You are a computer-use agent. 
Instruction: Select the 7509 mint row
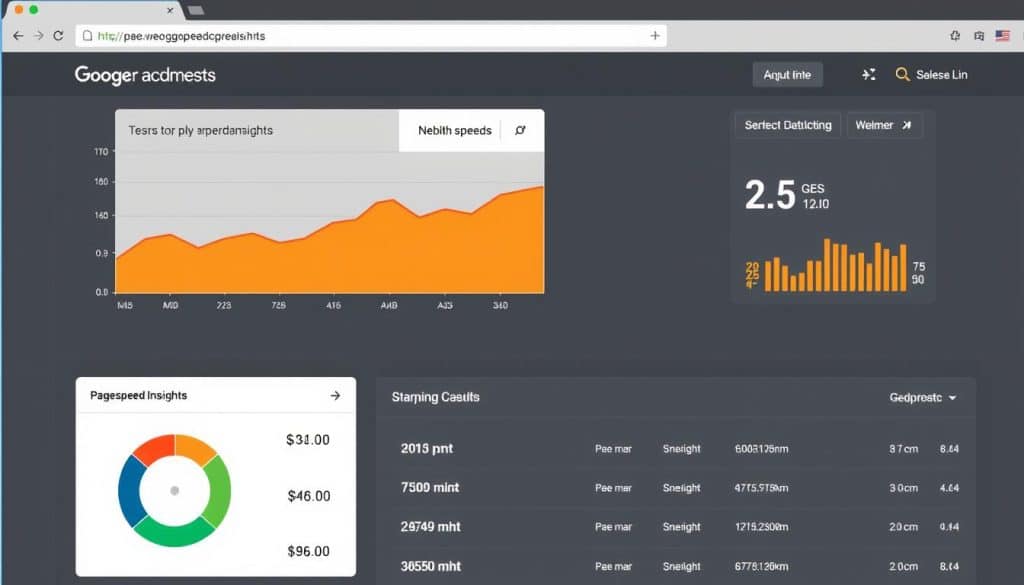(x=676, y=488)
